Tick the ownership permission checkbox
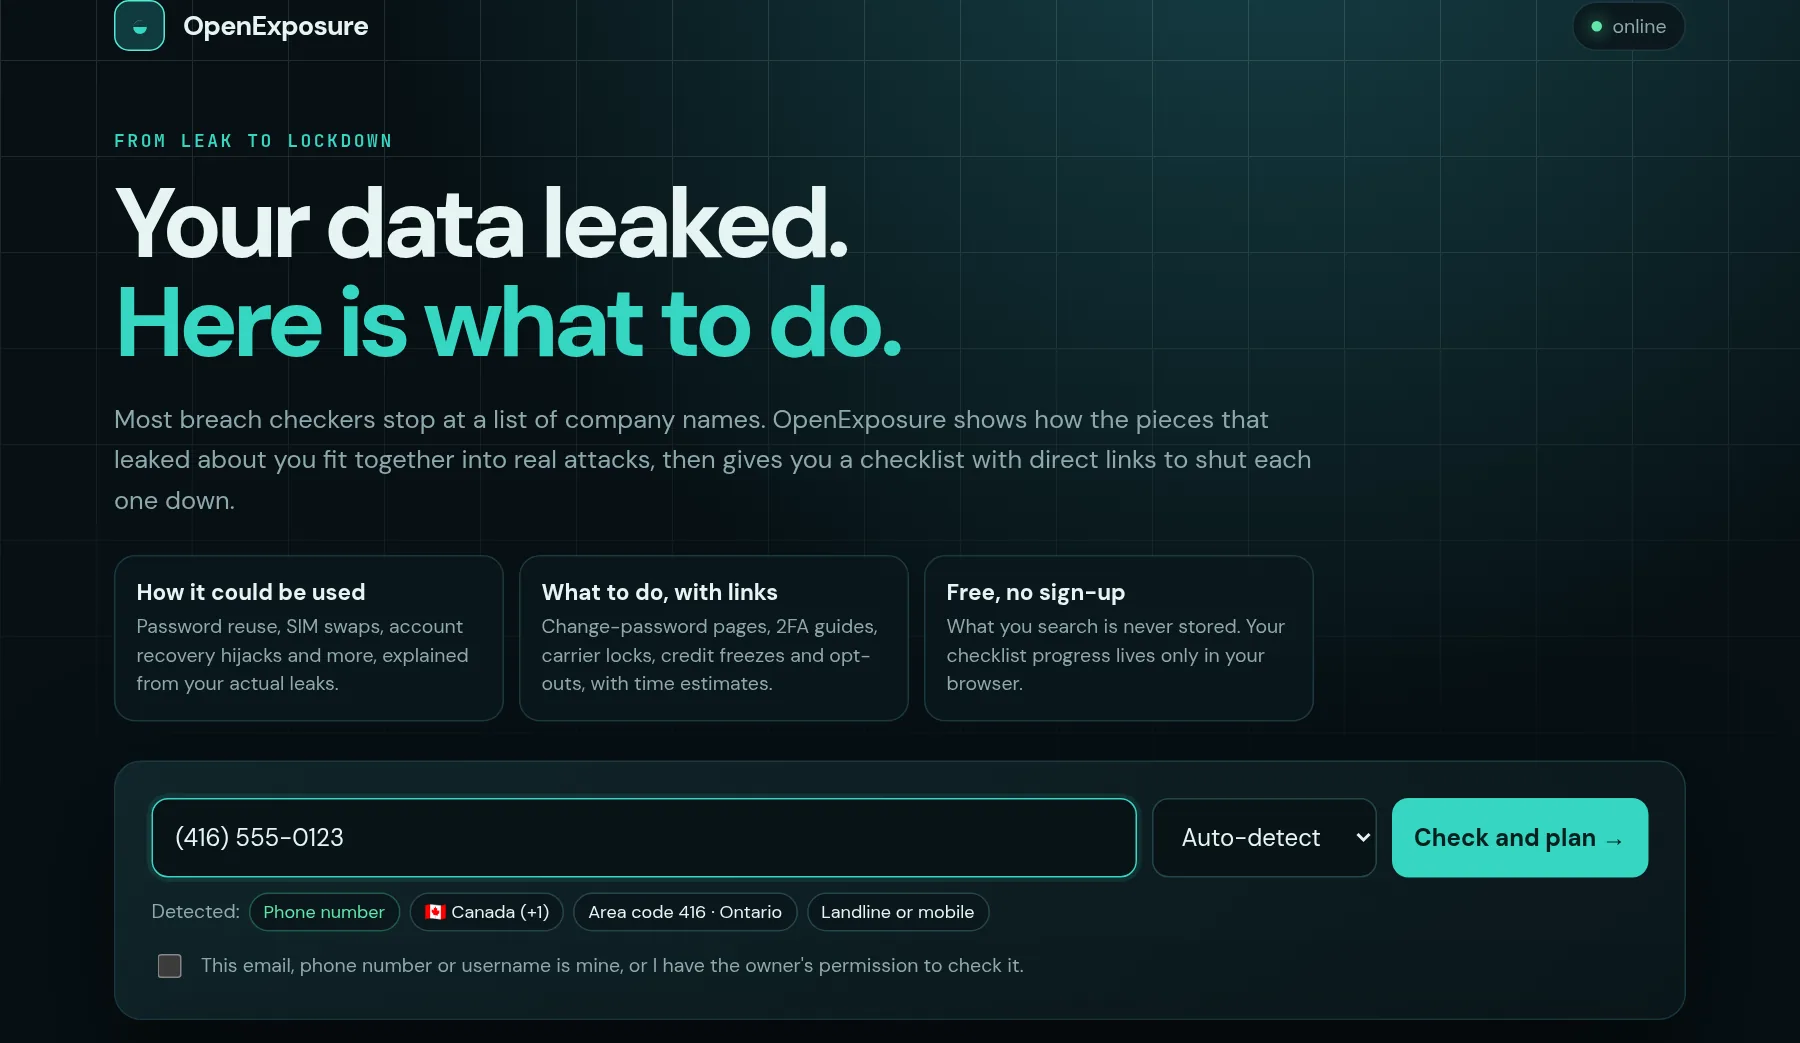 (170, 966)
